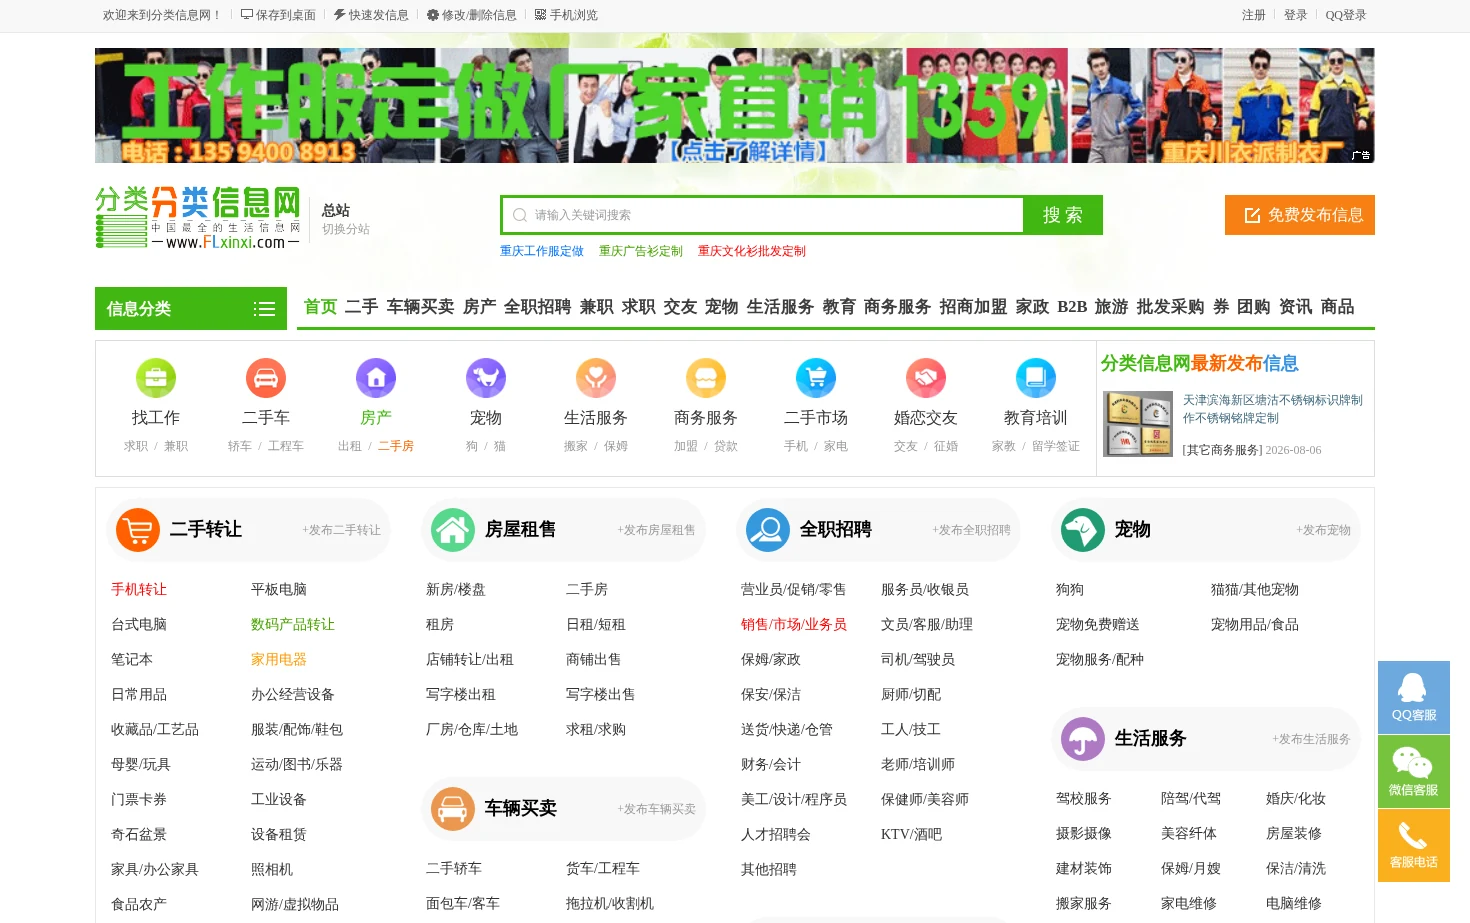Screen dimensions: 1470x923
Task: Expand the 信息分类 category menu
Action: [x=191, y=308]
